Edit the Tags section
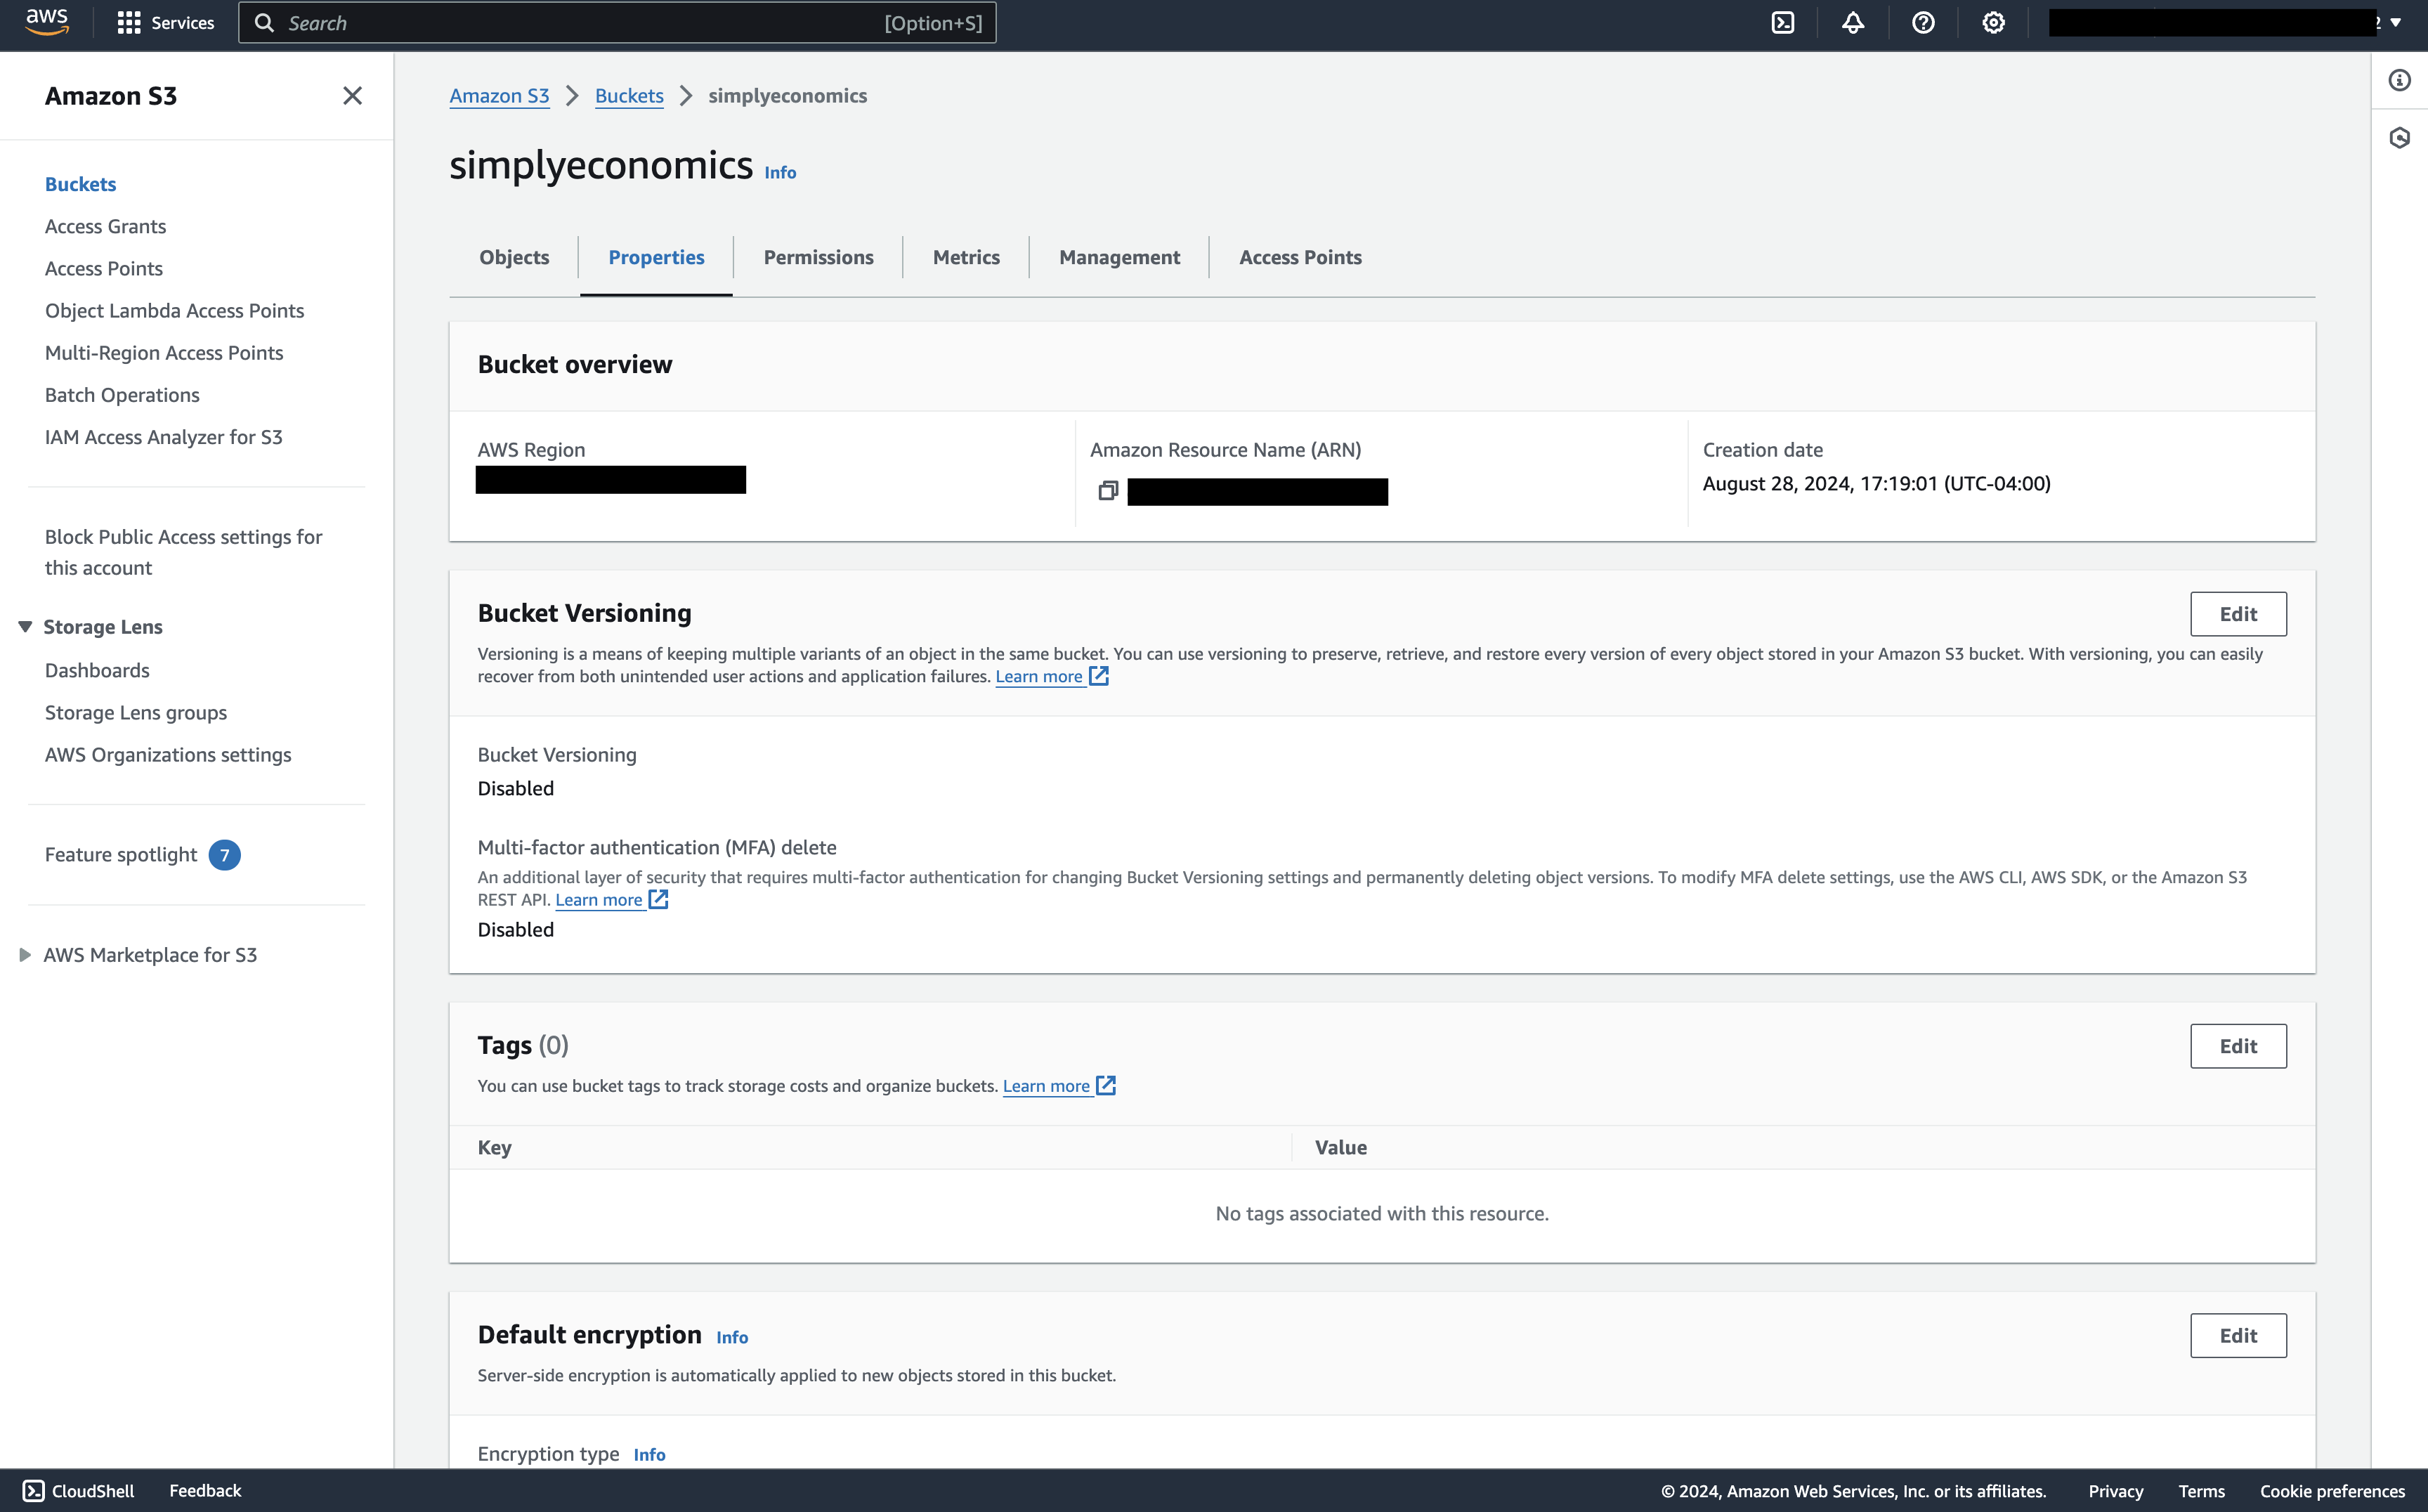 point(2237,1046)
